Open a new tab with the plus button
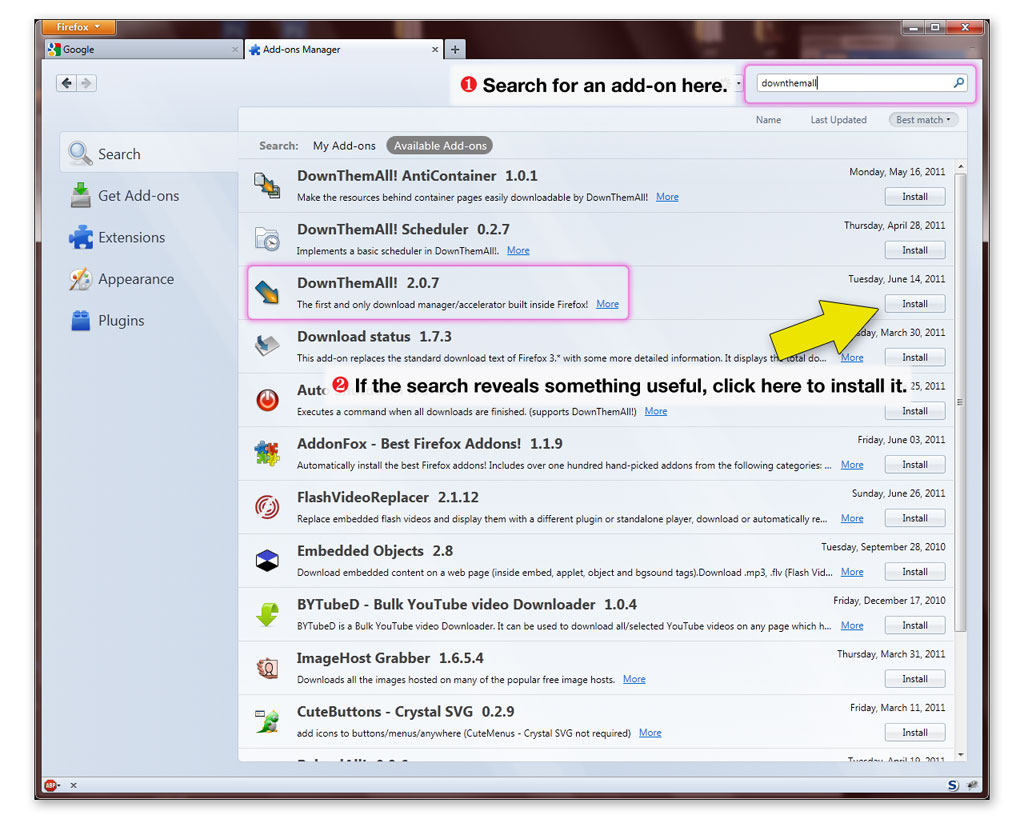This screenshot has width=1024, height=819. (x=455, y=49)
